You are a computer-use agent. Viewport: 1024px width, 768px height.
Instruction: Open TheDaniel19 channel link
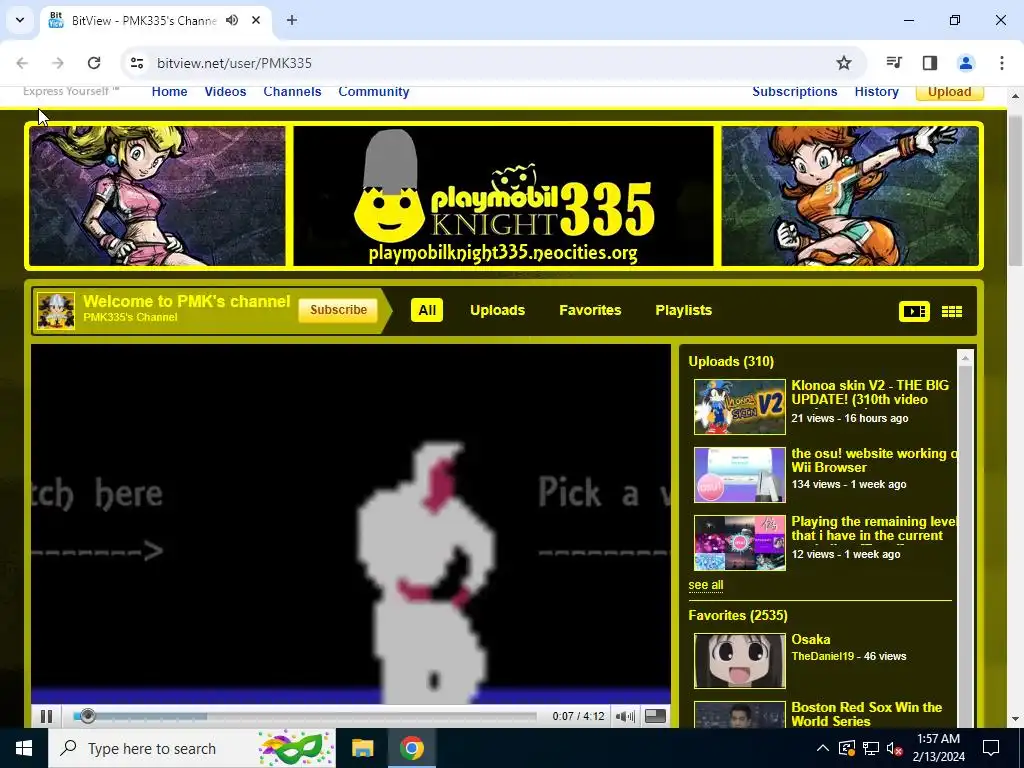[823, 656]
